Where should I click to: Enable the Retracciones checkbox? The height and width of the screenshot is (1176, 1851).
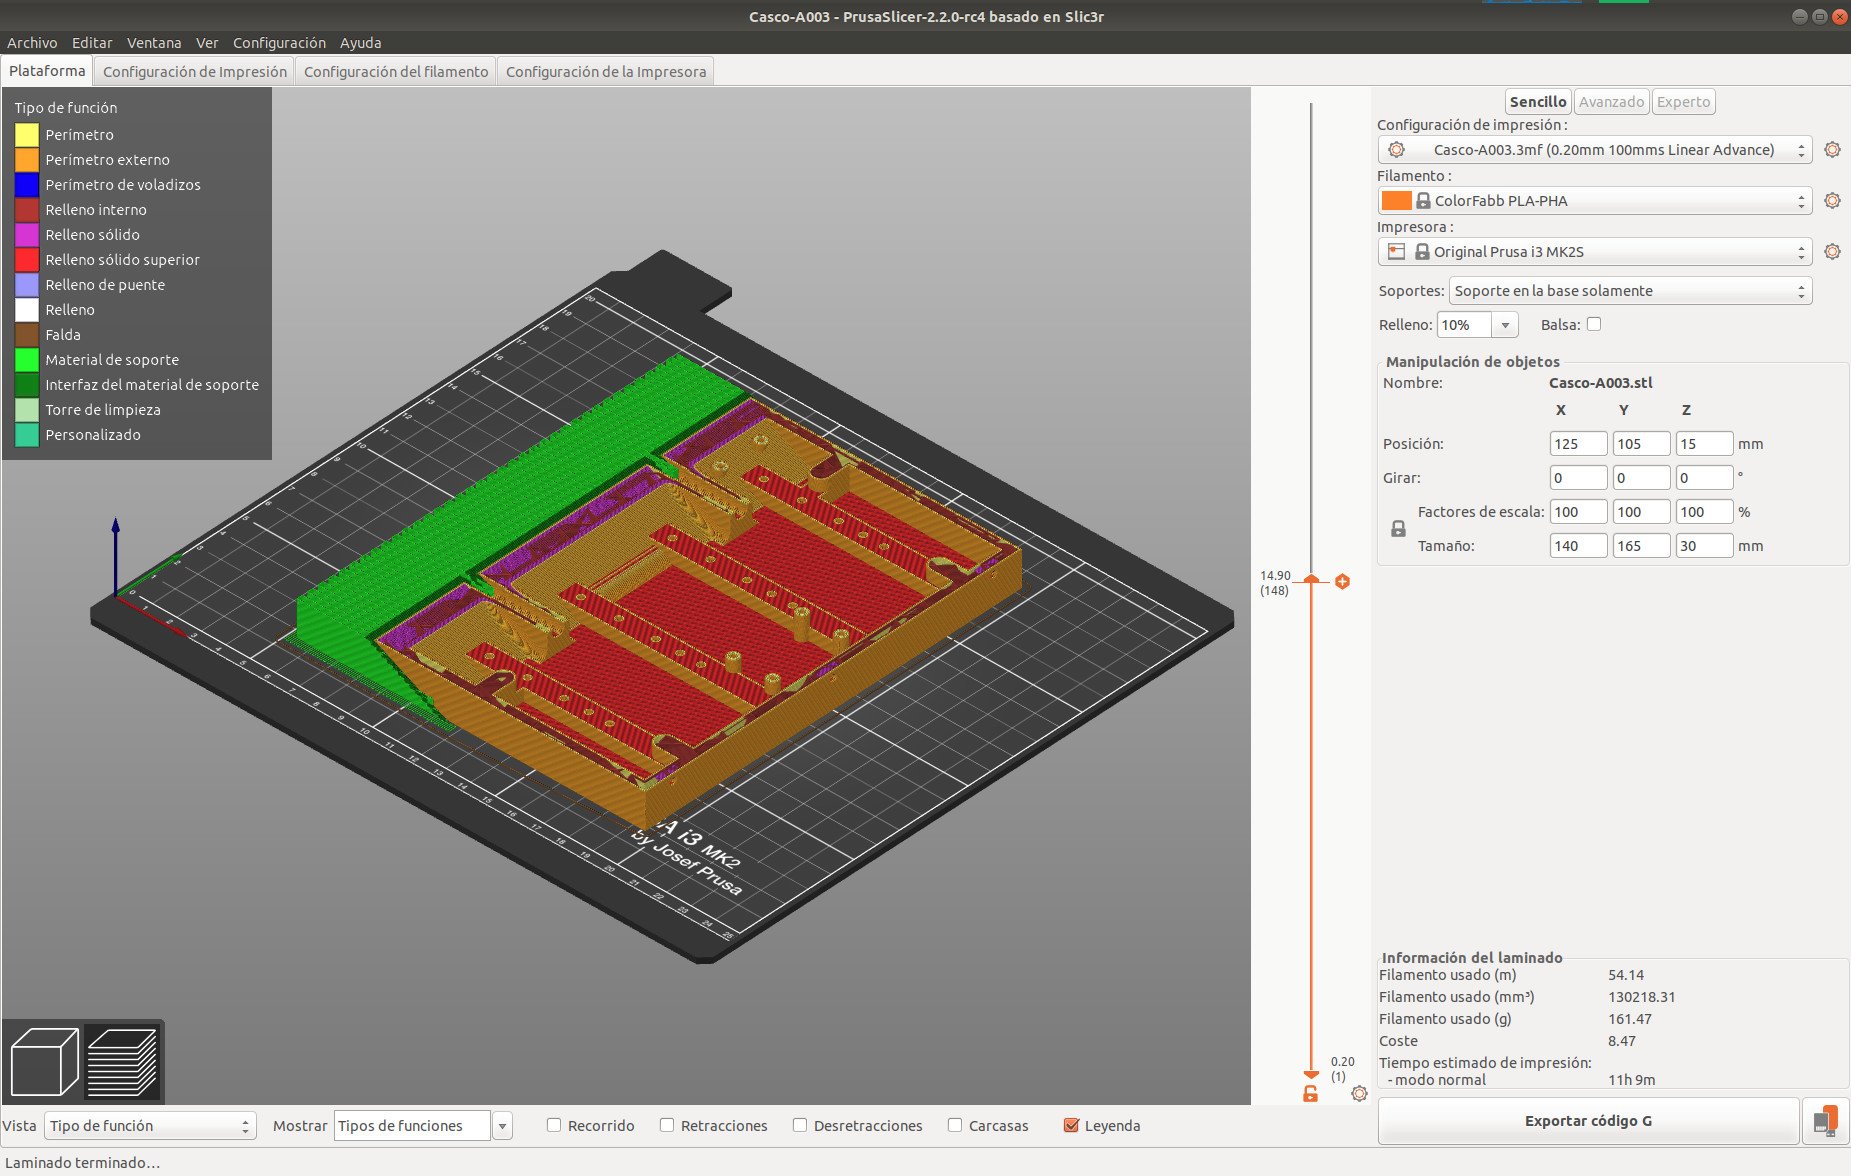coord(667,1125)
